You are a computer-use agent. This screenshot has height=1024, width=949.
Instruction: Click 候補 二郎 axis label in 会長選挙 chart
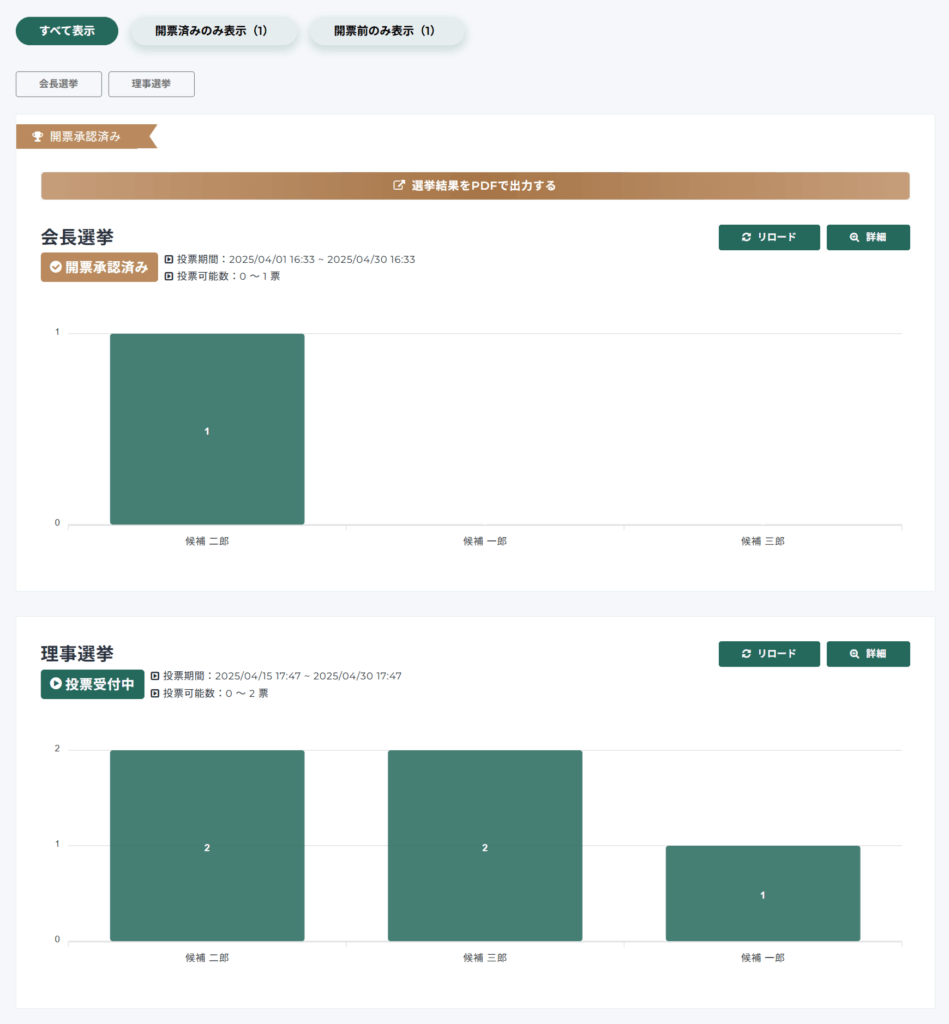[x=207, y=541]
